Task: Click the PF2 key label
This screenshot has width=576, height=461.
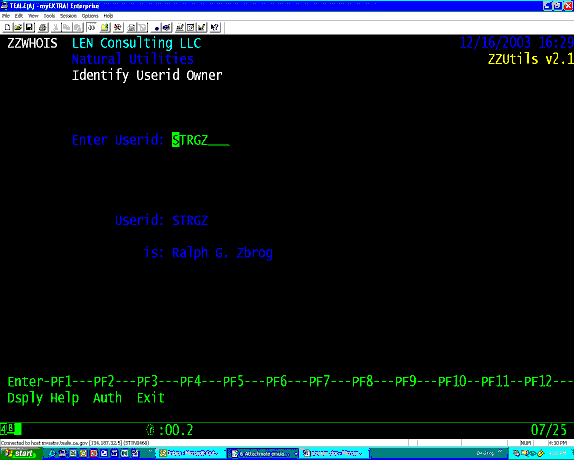Action: click(x=104, y=382)
